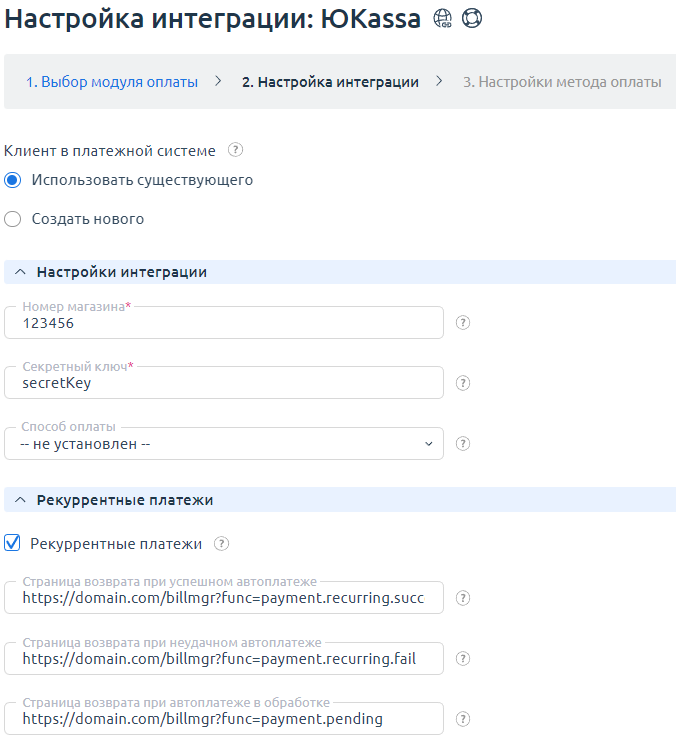Click the Секретный ключ input field
The height and width of the screenshot is (739, 676).
coord(224,383)
